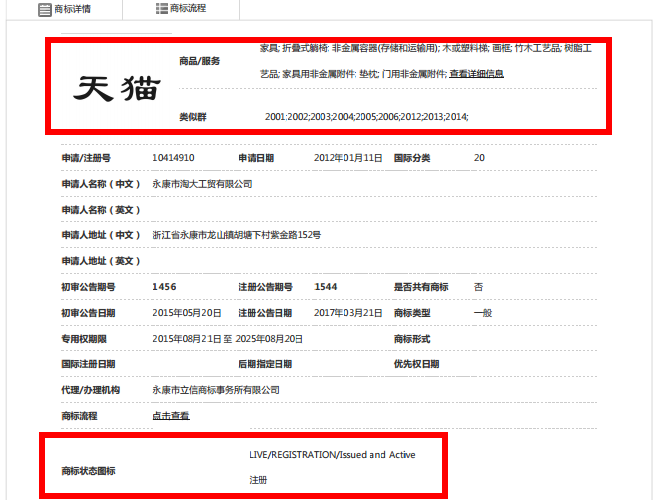This screenshot has height=500, width=658.
Task: Click the 类似群 label
Action: pos(193,117)
